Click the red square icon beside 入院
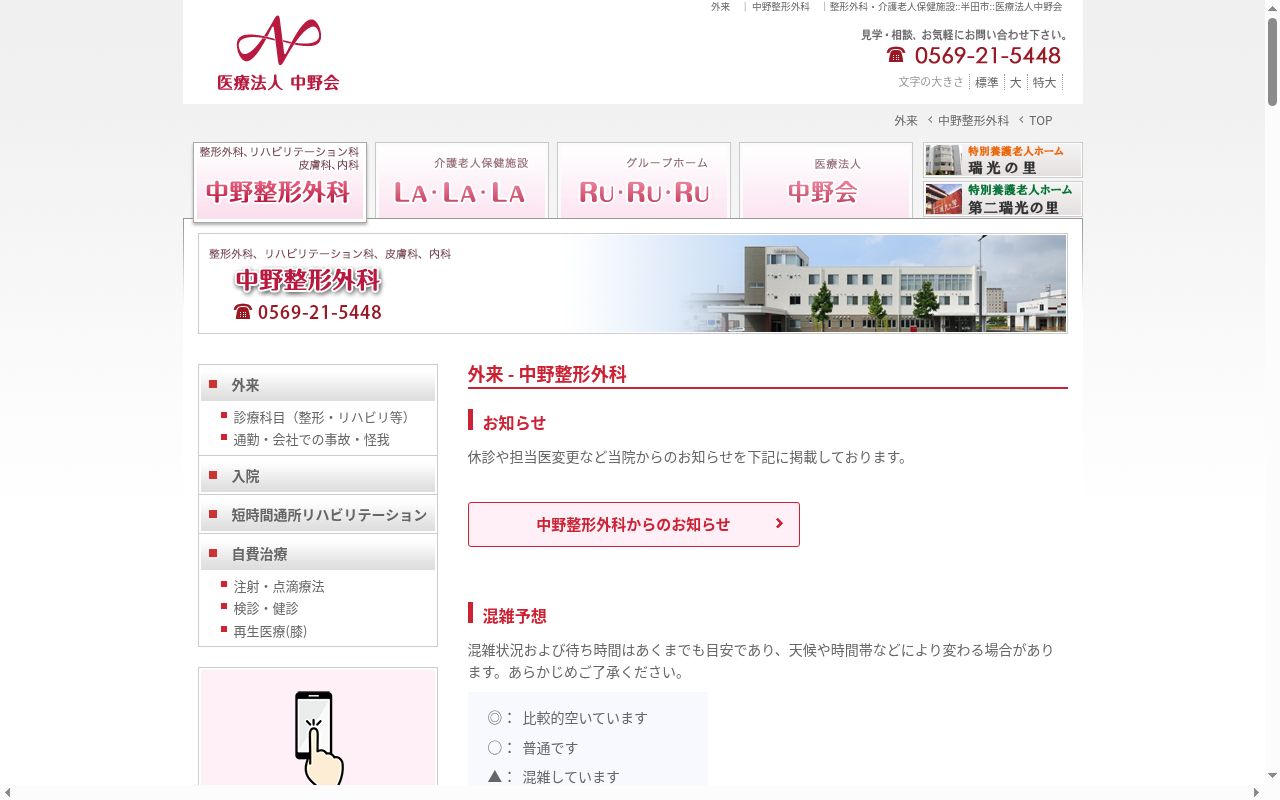 pyautogui.click(x=213, y=475)
